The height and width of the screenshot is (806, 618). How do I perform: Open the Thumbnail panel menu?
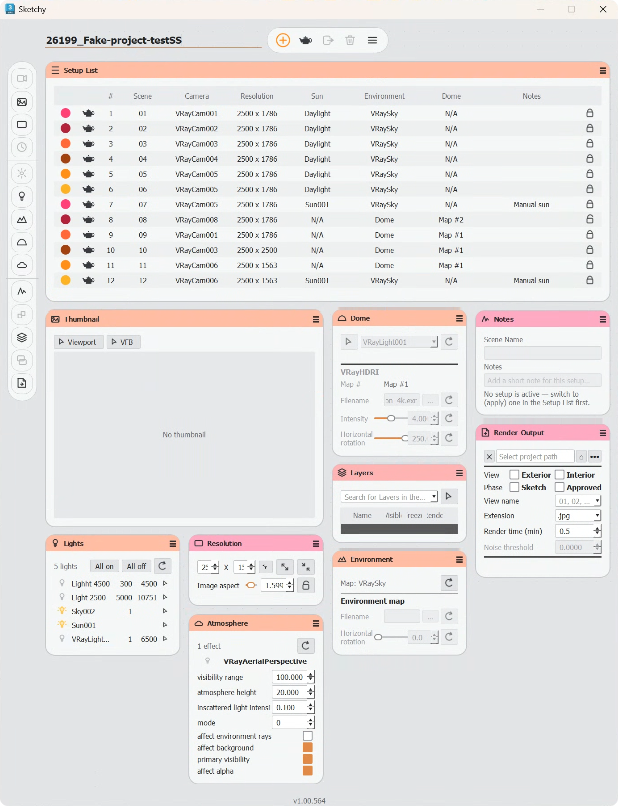tap(316, 319)
